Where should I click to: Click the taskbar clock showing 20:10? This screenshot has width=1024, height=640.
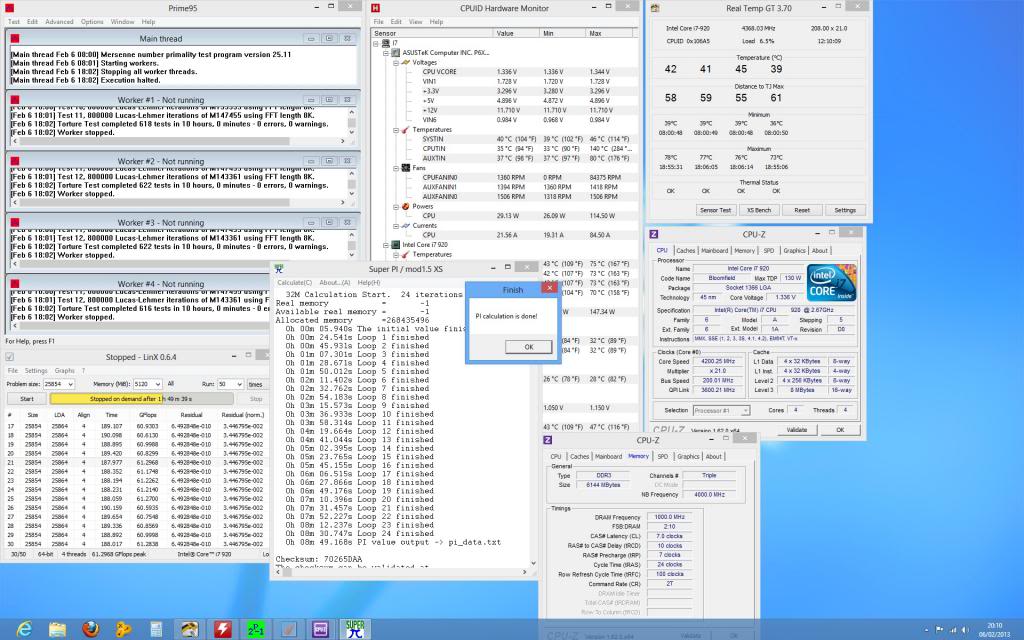tap(994, 630)
